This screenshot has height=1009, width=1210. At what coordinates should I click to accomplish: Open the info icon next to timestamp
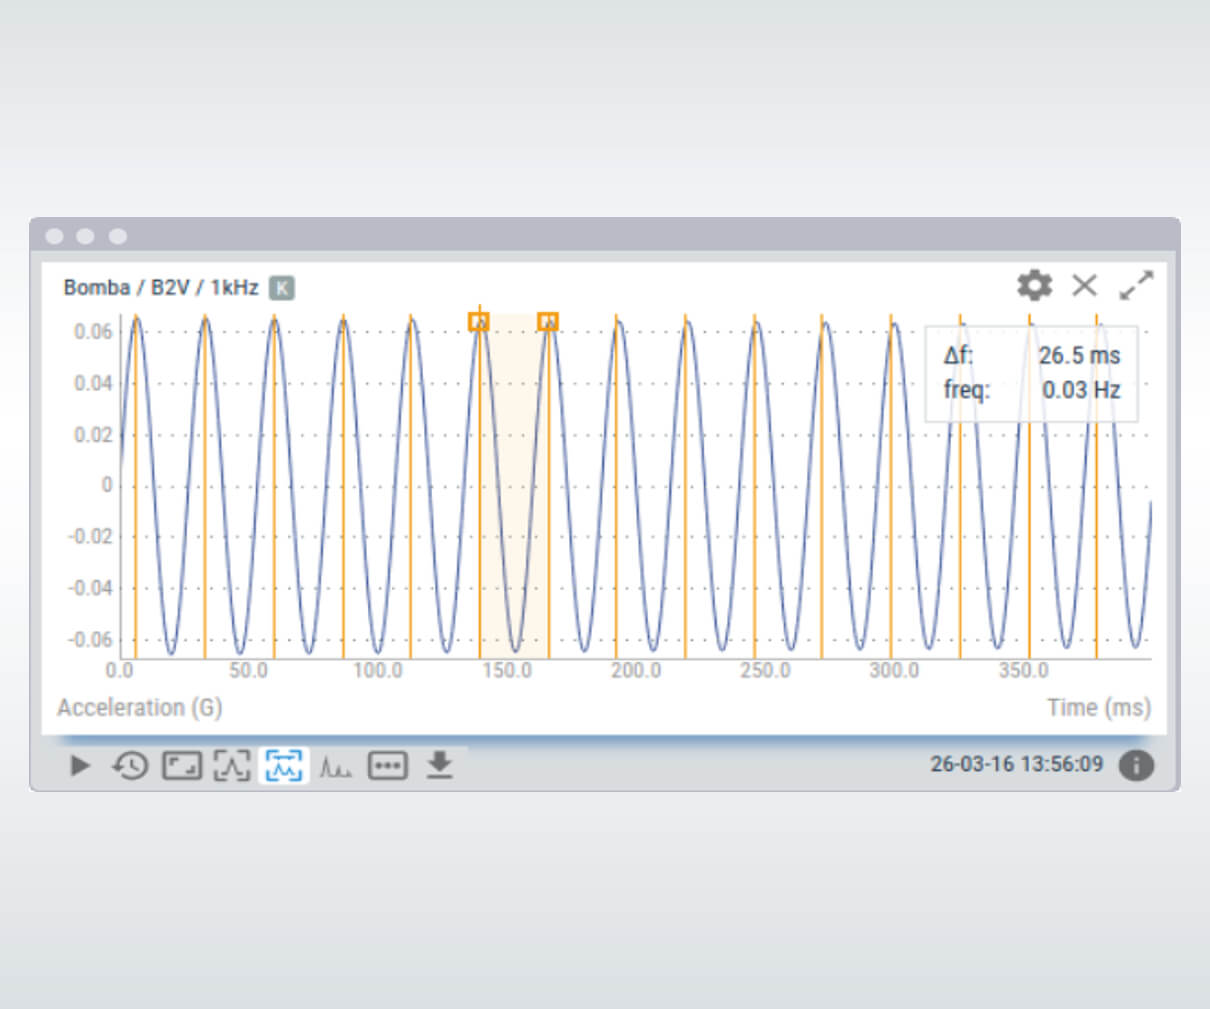(1135, 765)
